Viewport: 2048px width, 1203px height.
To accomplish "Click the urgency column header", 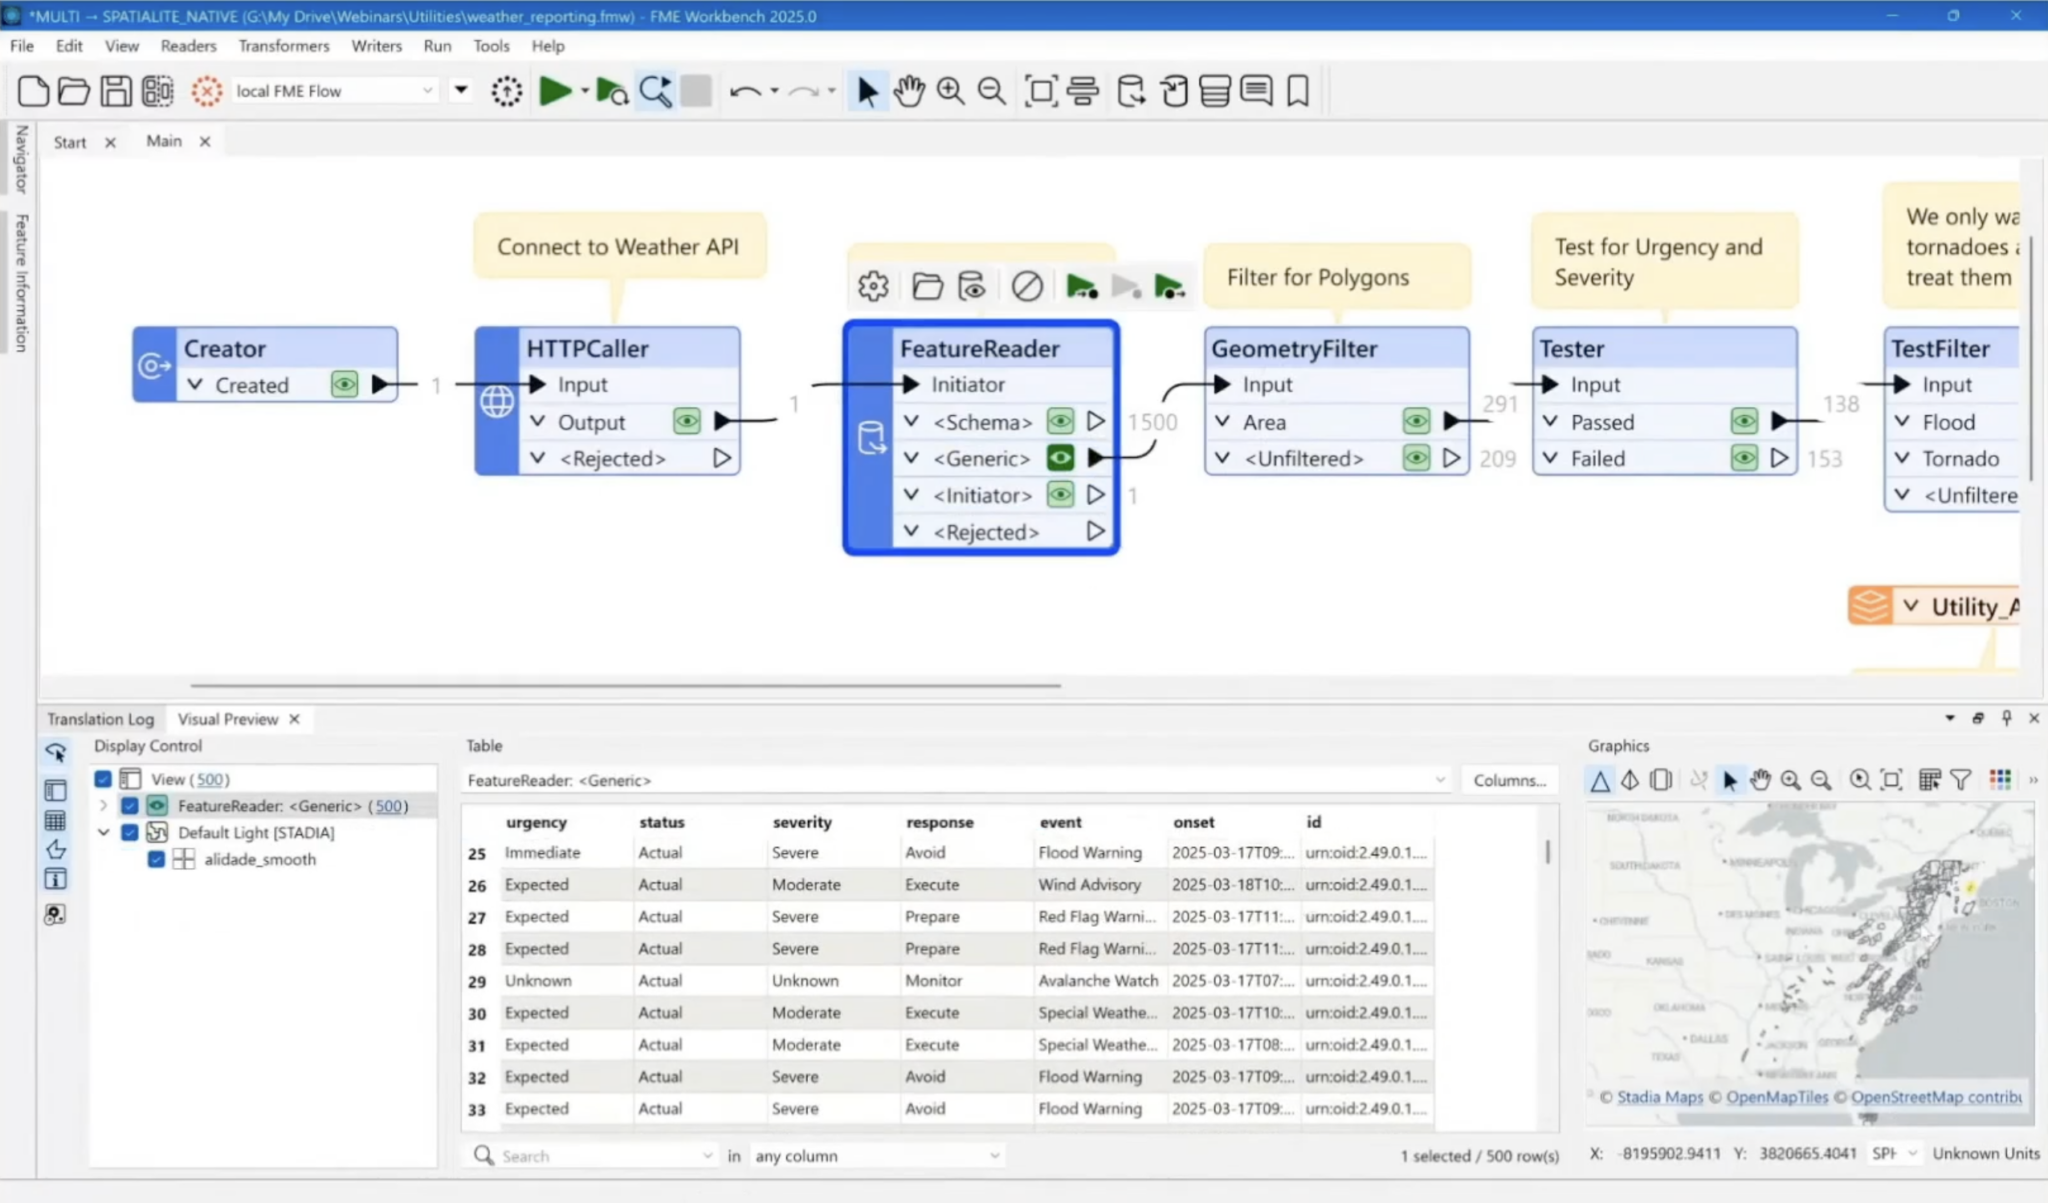I will tap(536, 822).
